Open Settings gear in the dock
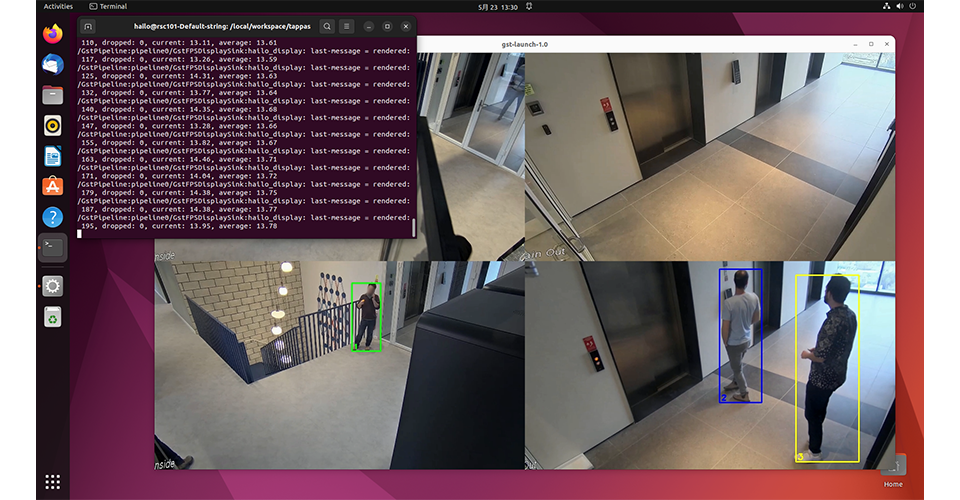The height and width of the screenshot is (500, 960). [x=52, y=286]
